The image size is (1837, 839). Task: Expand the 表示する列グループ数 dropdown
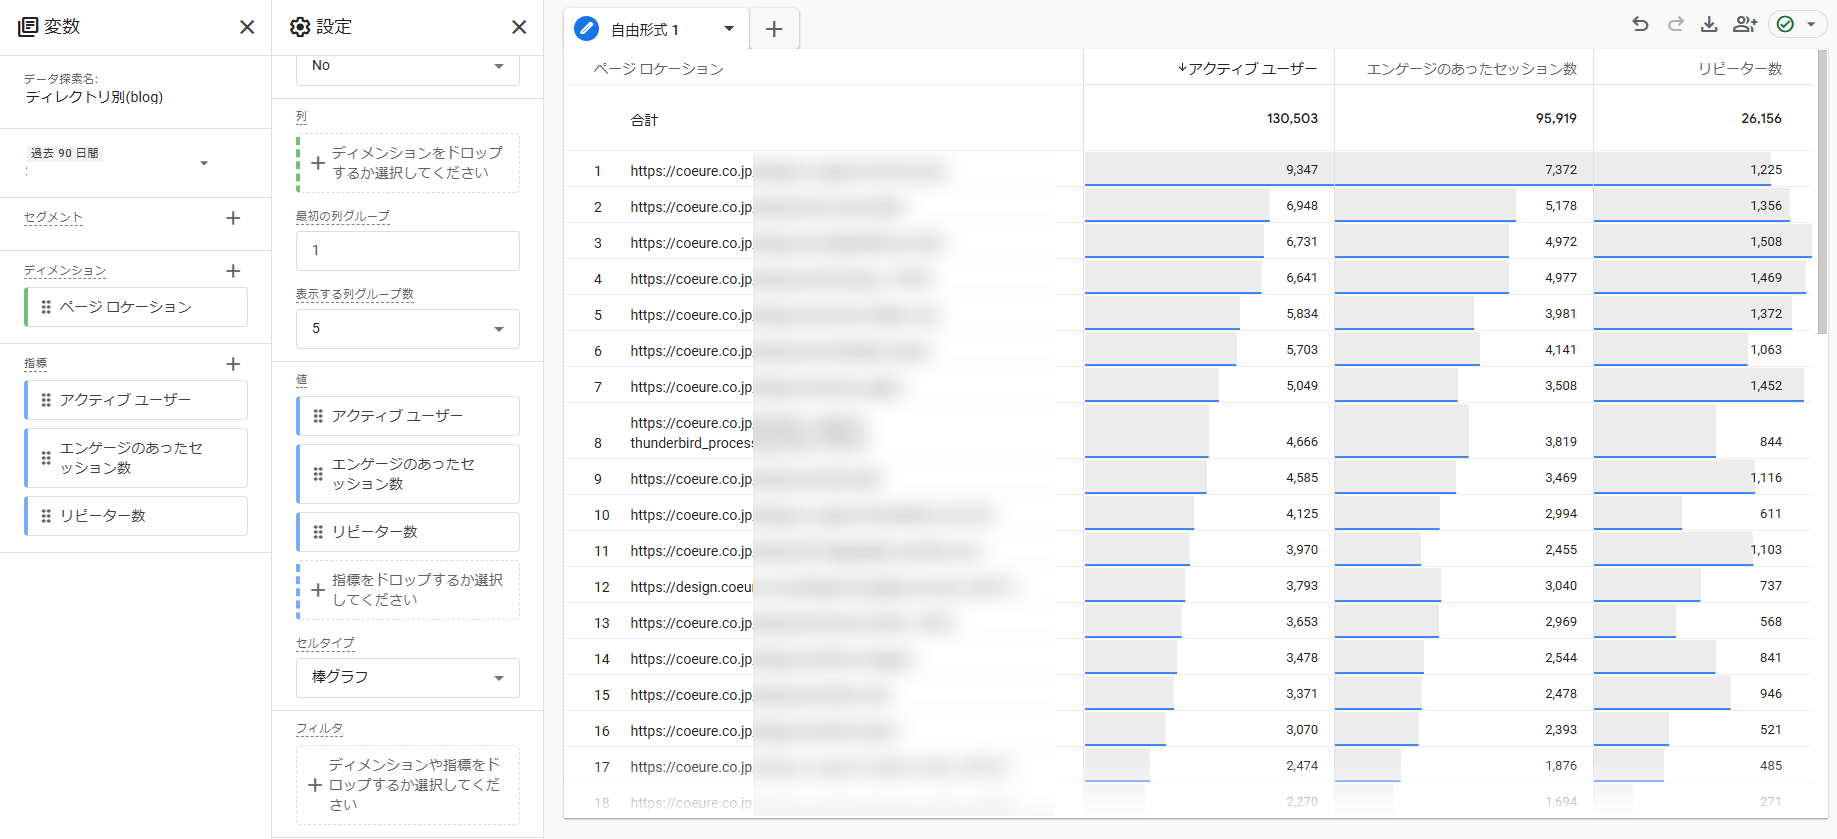(407, 329)
